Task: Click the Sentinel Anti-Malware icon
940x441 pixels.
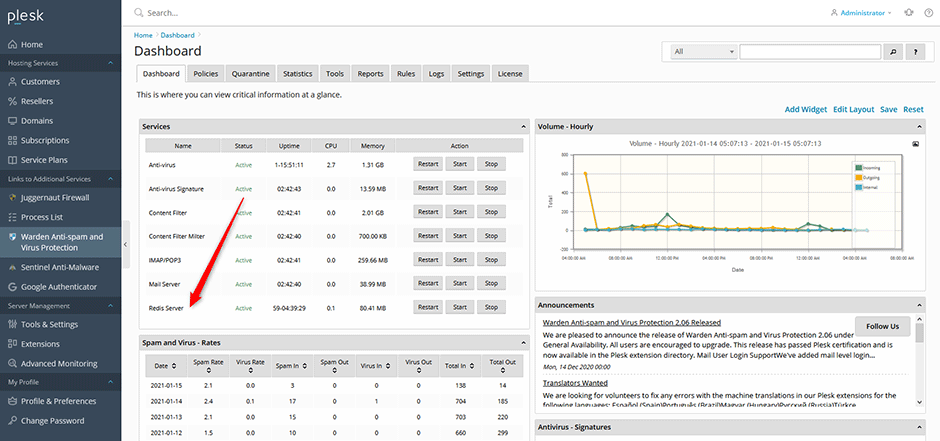Action: (12, 268)
